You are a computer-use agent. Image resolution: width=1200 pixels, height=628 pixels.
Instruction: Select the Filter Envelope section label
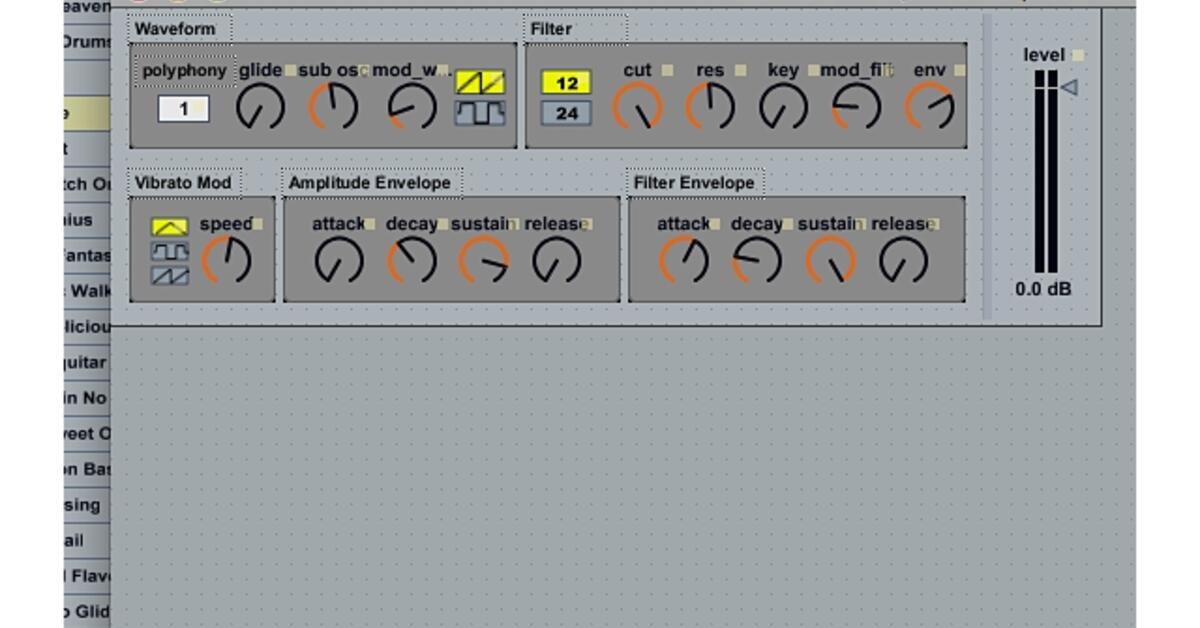[694, 183]
